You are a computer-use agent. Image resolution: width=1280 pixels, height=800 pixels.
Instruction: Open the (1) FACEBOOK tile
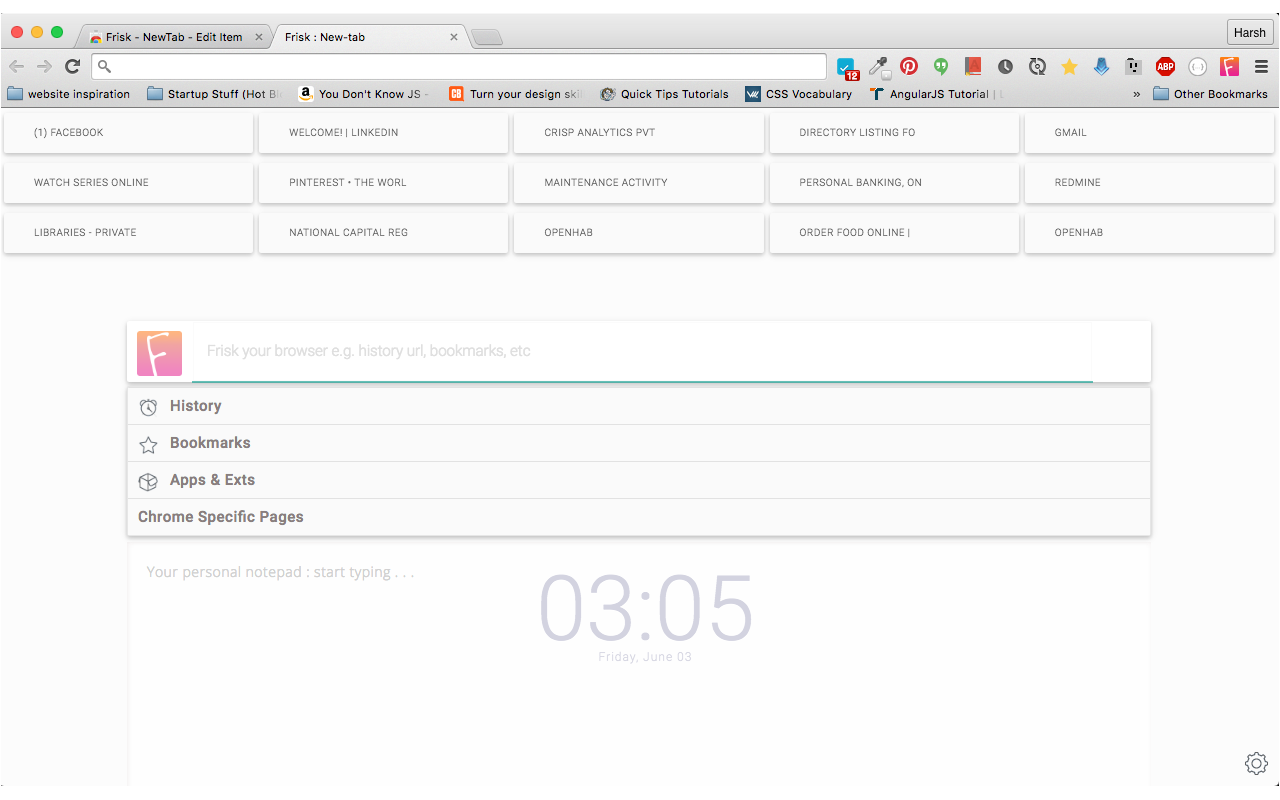click(128, 133)
